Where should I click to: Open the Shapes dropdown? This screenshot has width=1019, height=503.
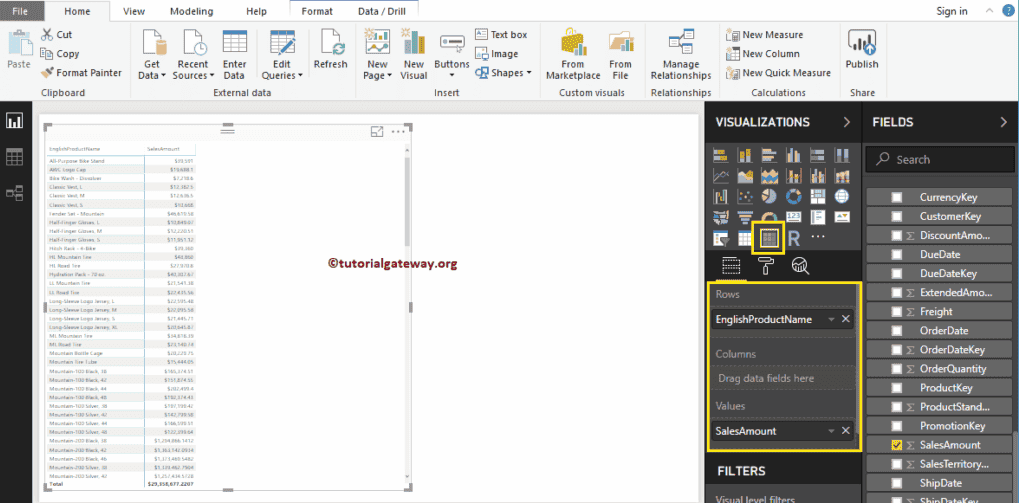click(x=504, y=73)
